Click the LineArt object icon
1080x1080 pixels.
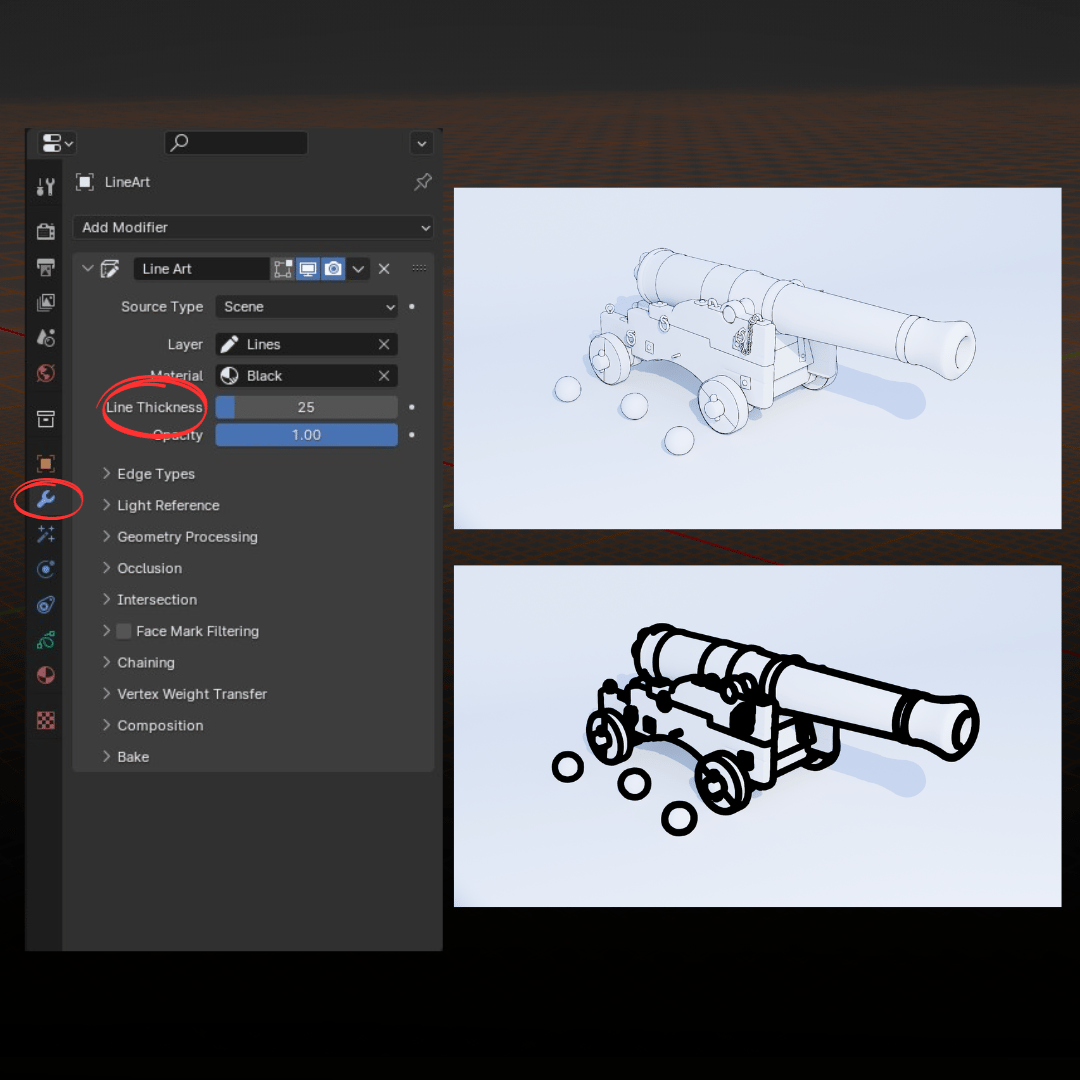85,182
